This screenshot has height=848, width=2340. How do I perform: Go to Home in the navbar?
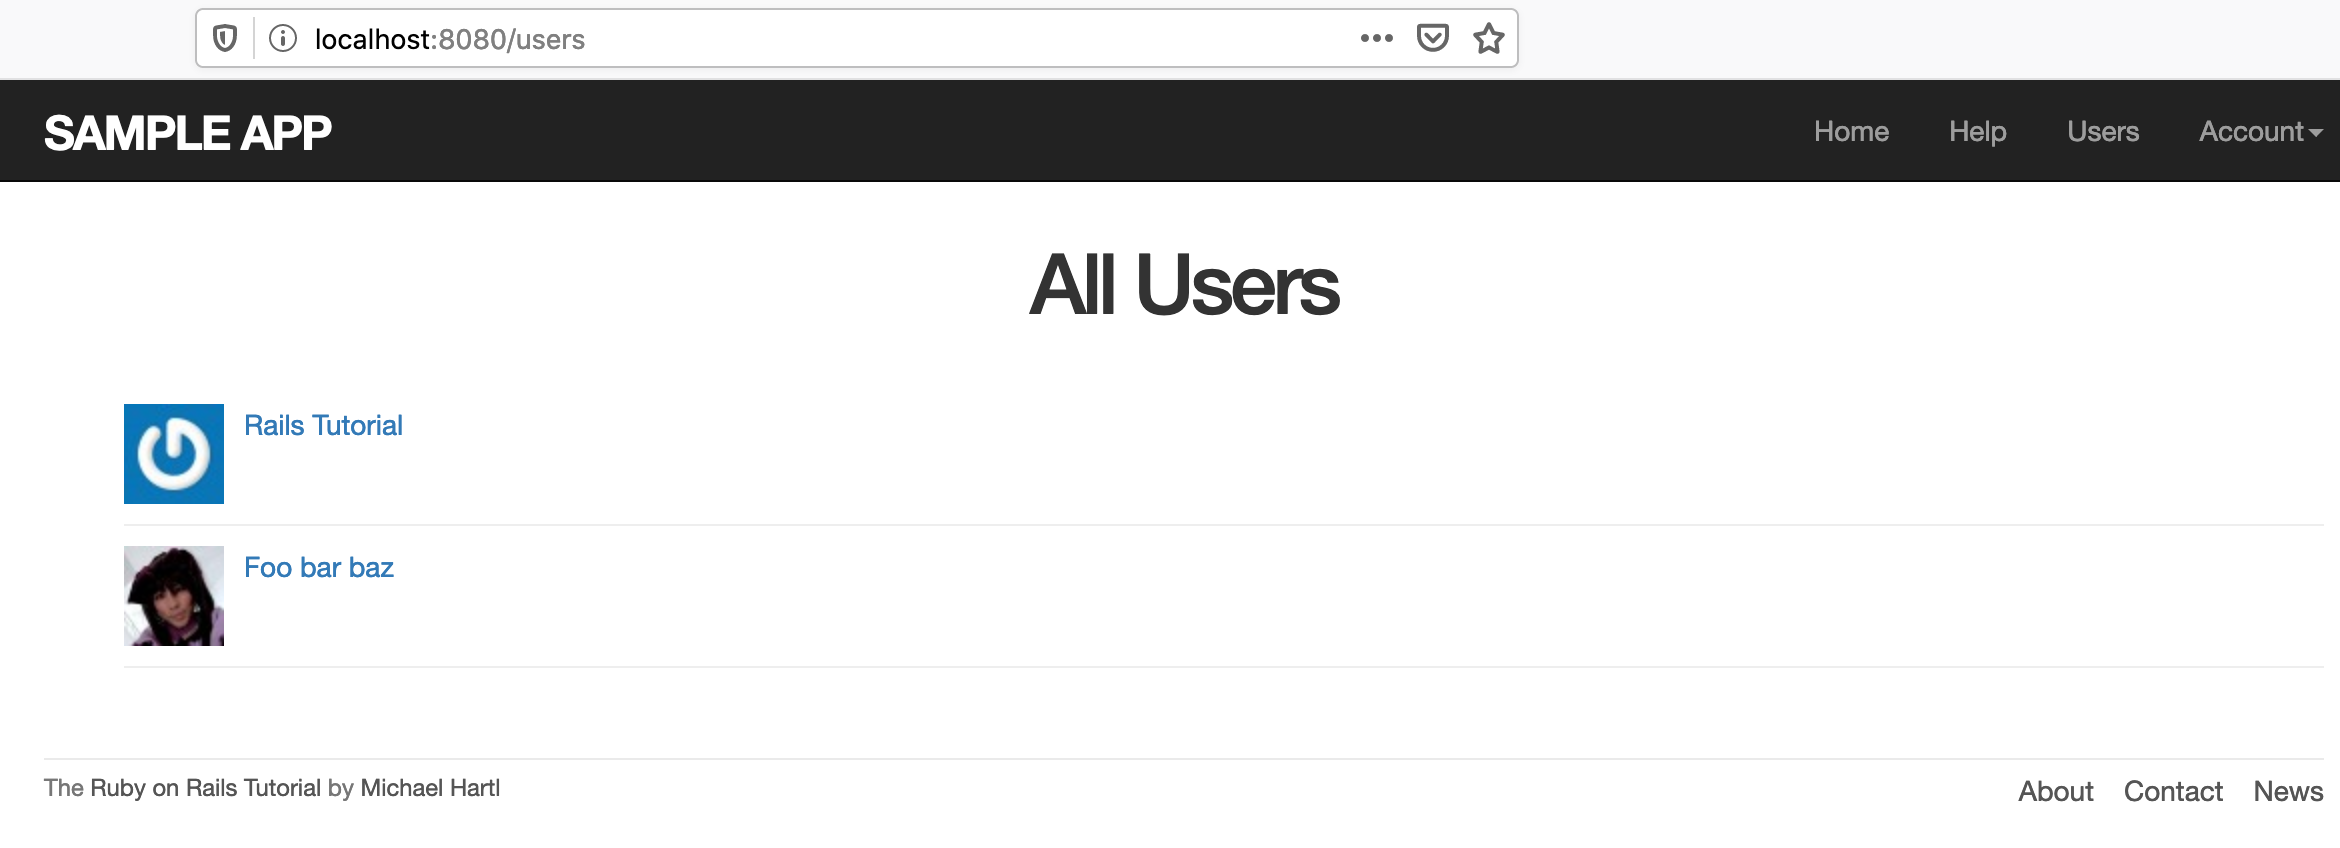[1851, 131]
